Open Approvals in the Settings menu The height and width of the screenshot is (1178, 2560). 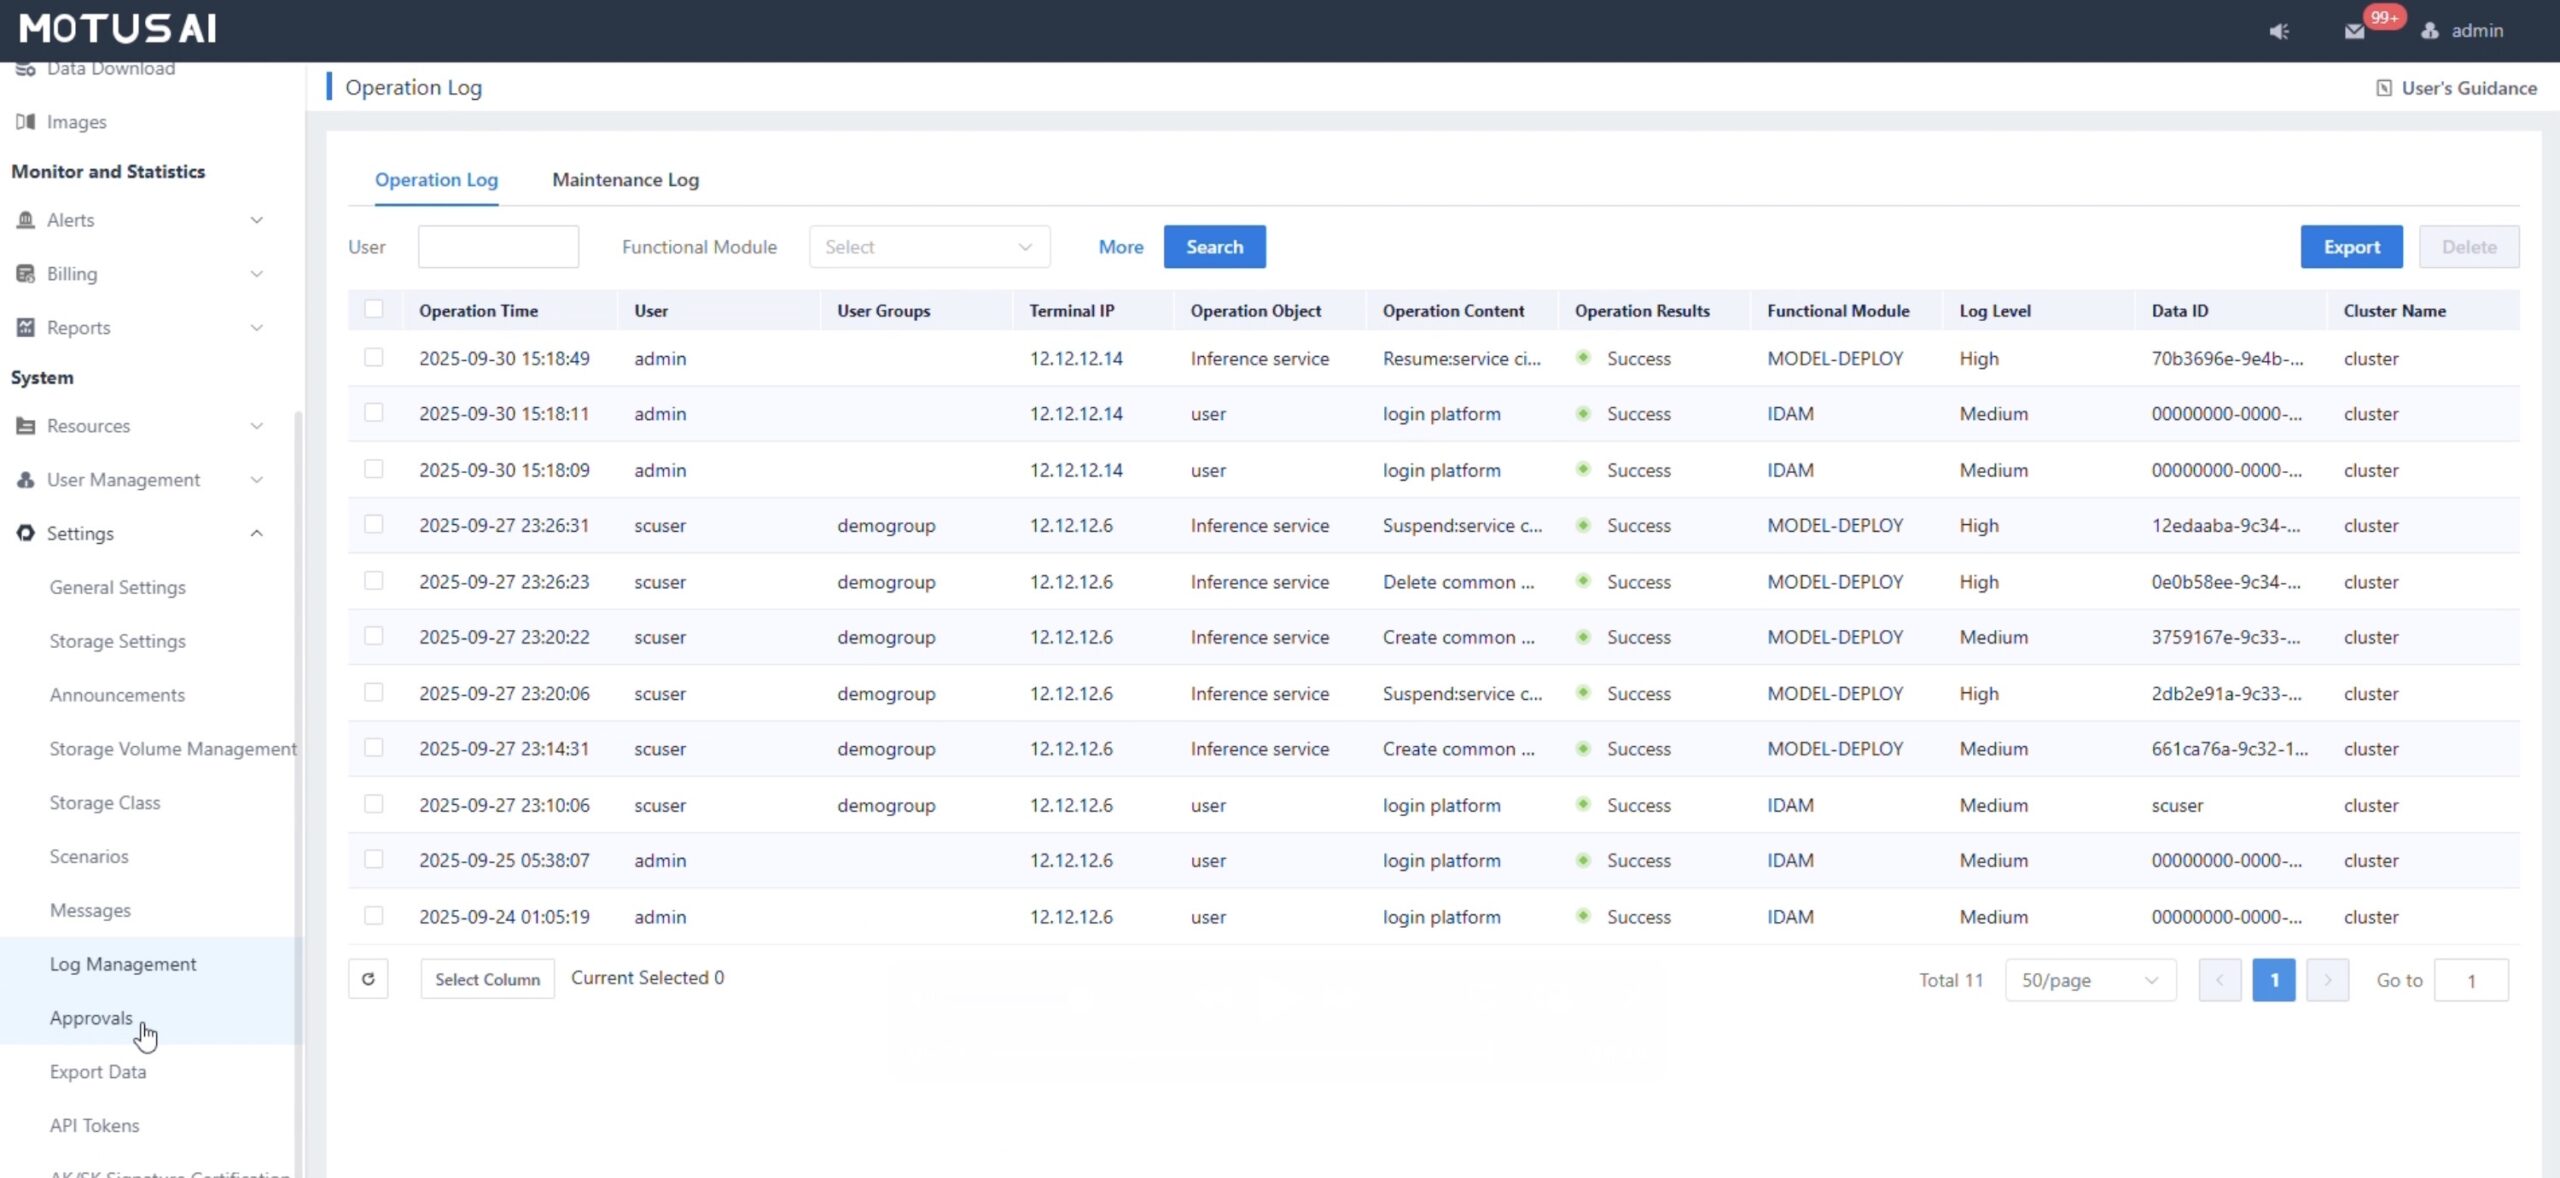point(91,1018)
